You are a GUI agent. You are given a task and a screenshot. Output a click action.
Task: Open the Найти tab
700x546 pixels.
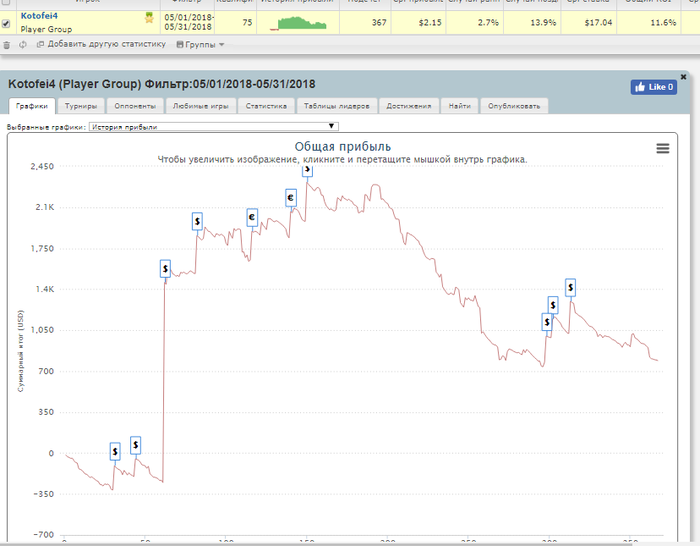point(459,106)
